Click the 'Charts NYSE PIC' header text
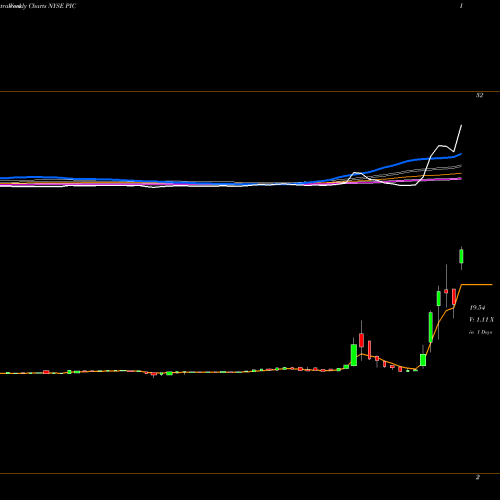The height and width of the screenshot is (500, 500). click(x=52, y=6)
